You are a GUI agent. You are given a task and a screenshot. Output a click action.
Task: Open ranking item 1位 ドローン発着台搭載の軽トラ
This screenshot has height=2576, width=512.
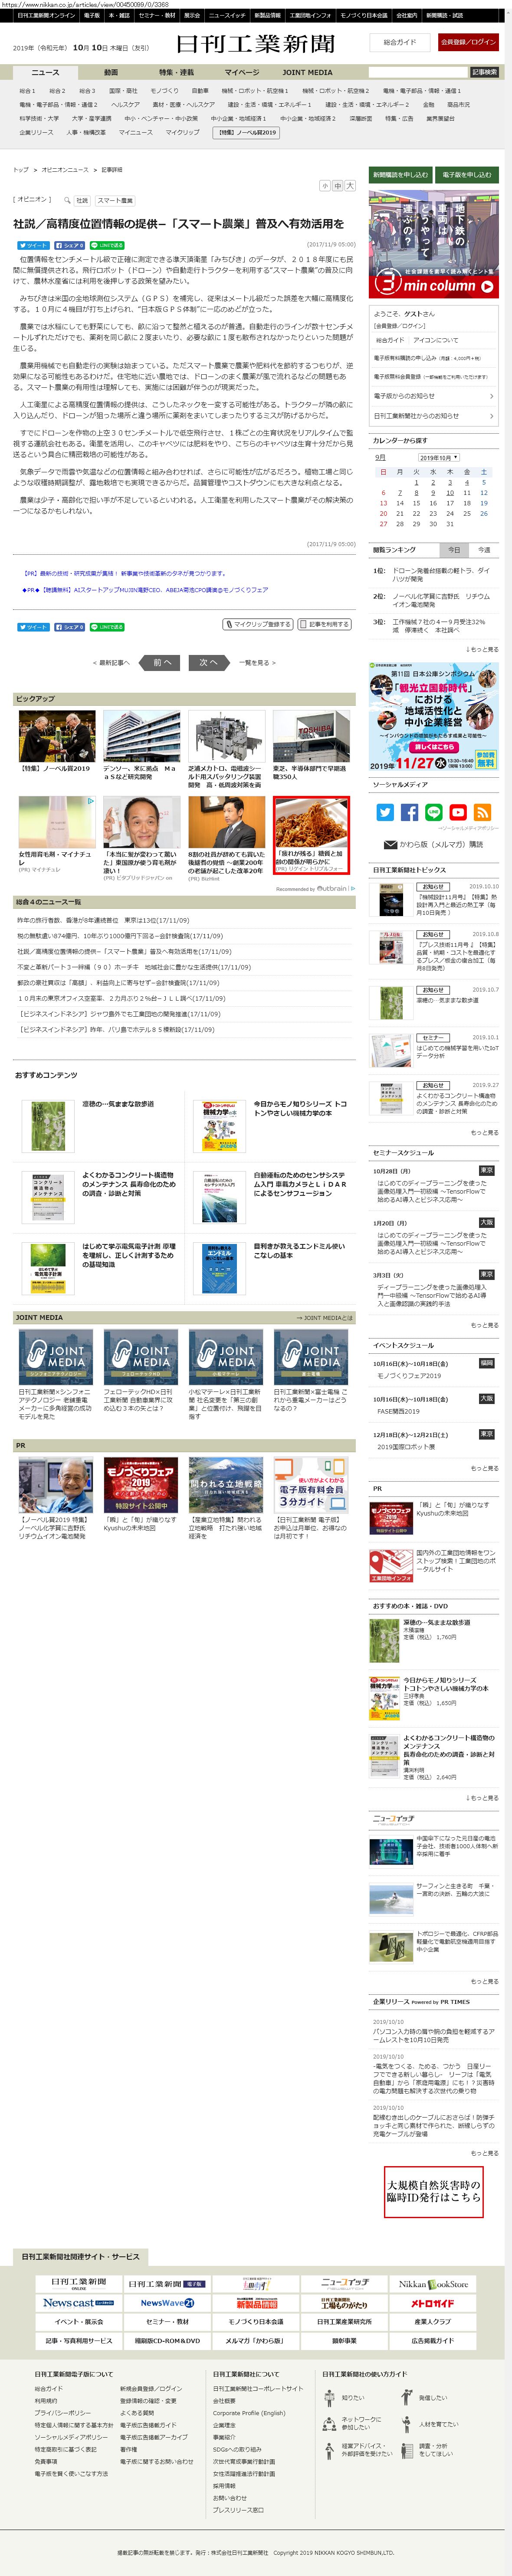click(441, 575)
